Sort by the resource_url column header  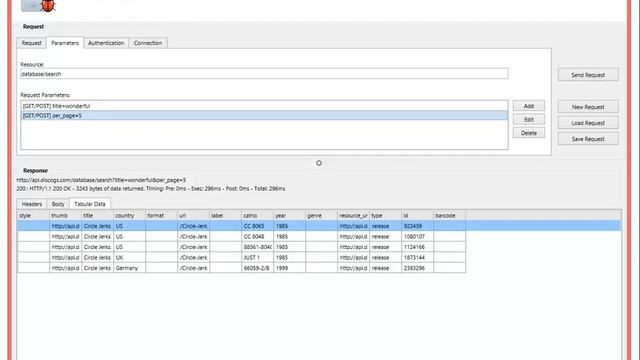[x=353, y=215]
